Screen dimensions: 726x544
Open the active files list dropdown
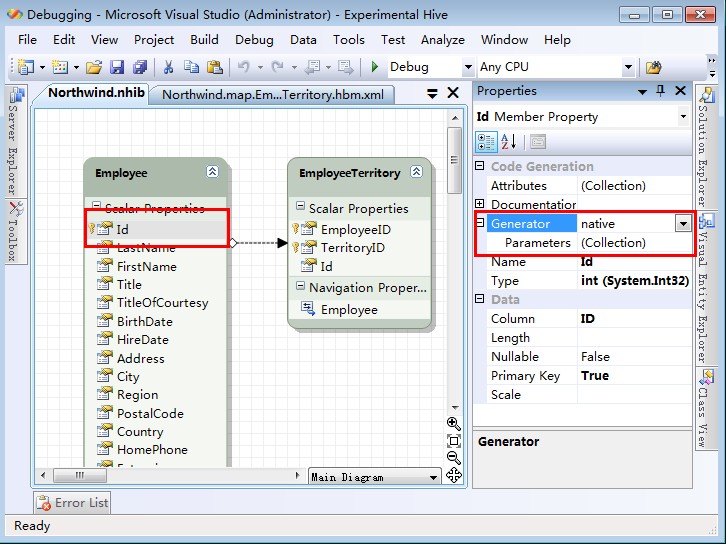[x=432, y=94]
